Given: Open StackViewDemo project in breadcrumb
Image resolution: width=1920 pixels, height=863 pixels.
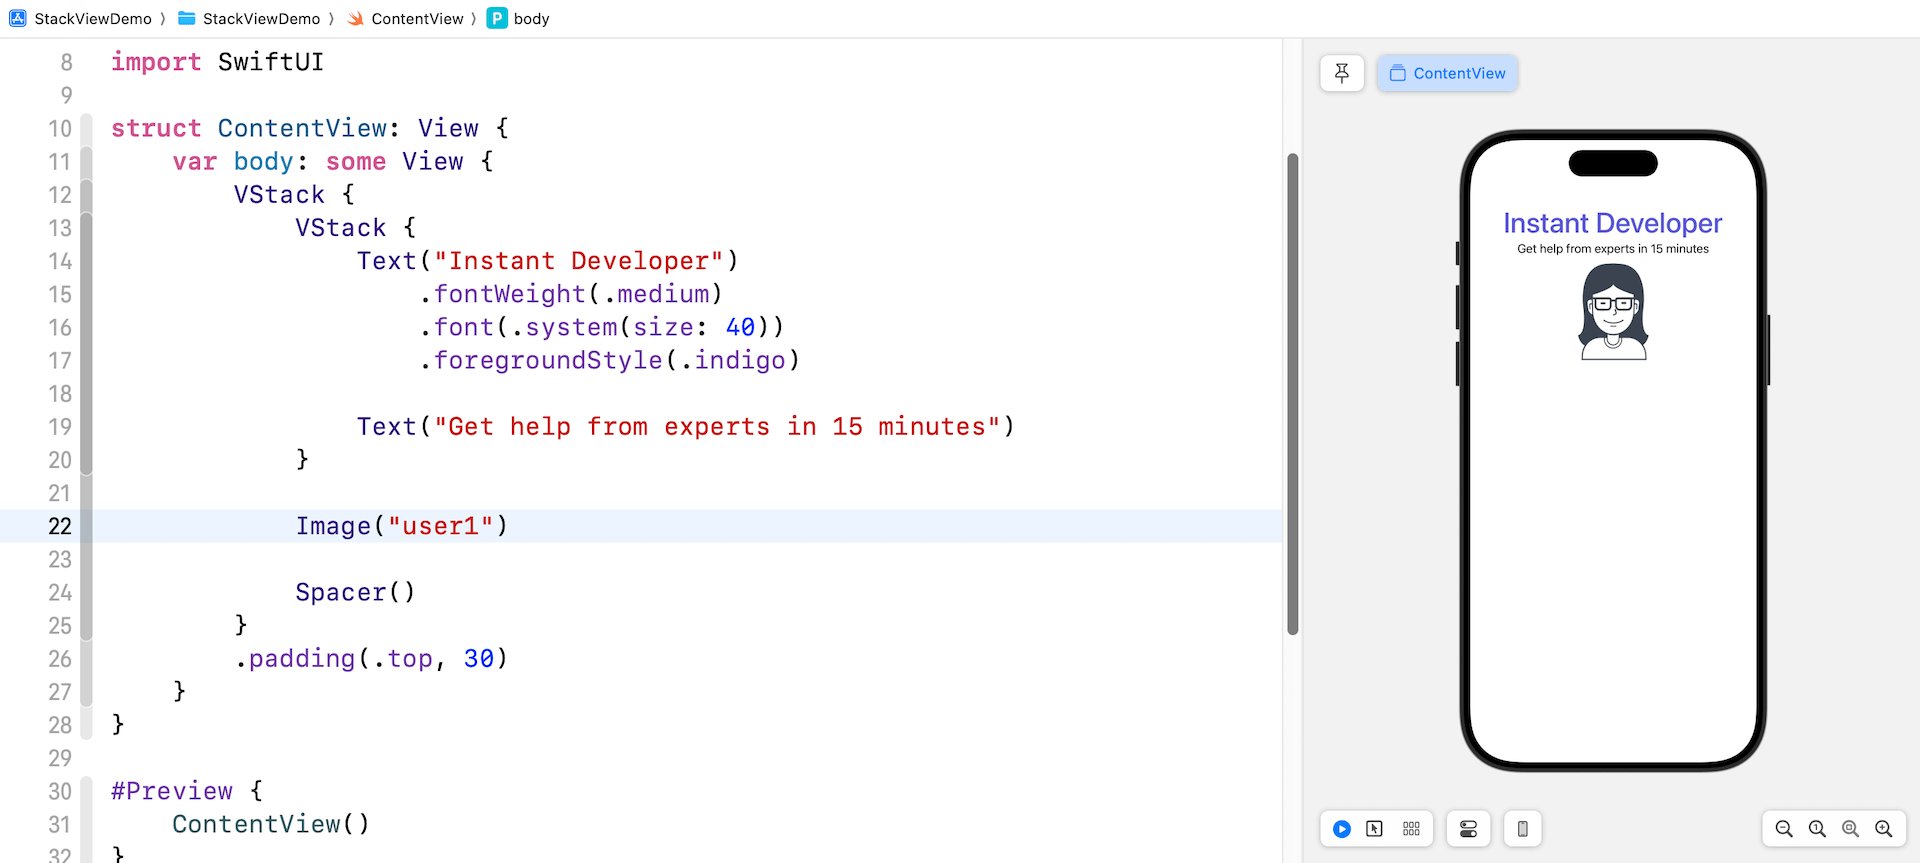Looking at the screenshot, I should [x=82, y=19].
